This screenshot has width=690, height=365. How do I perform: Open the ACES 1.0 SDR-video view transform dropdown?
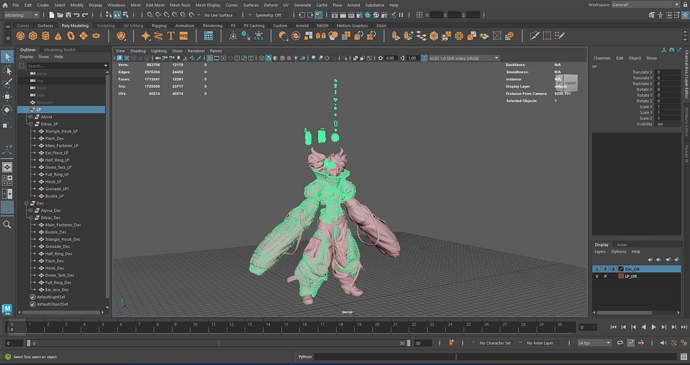tap(464, 58)
